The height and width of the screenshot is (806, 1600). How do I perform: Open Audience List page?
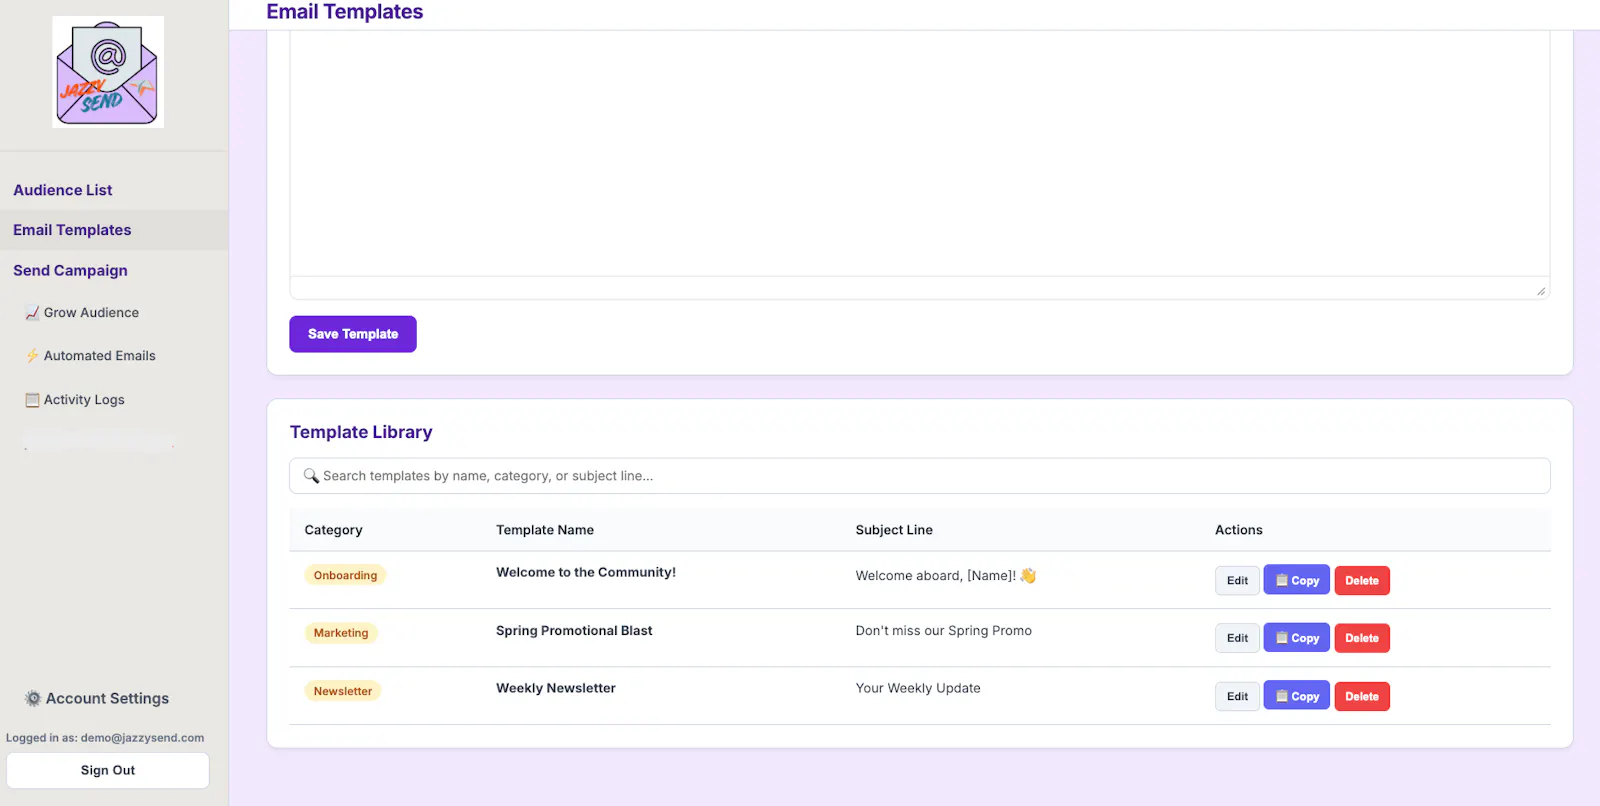[63, 190]
